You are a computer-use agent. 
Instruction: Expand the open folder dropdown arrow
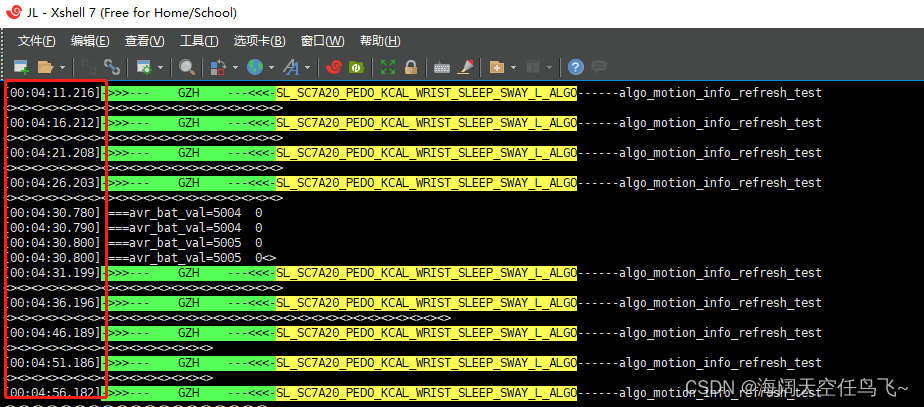coord(62,68)
